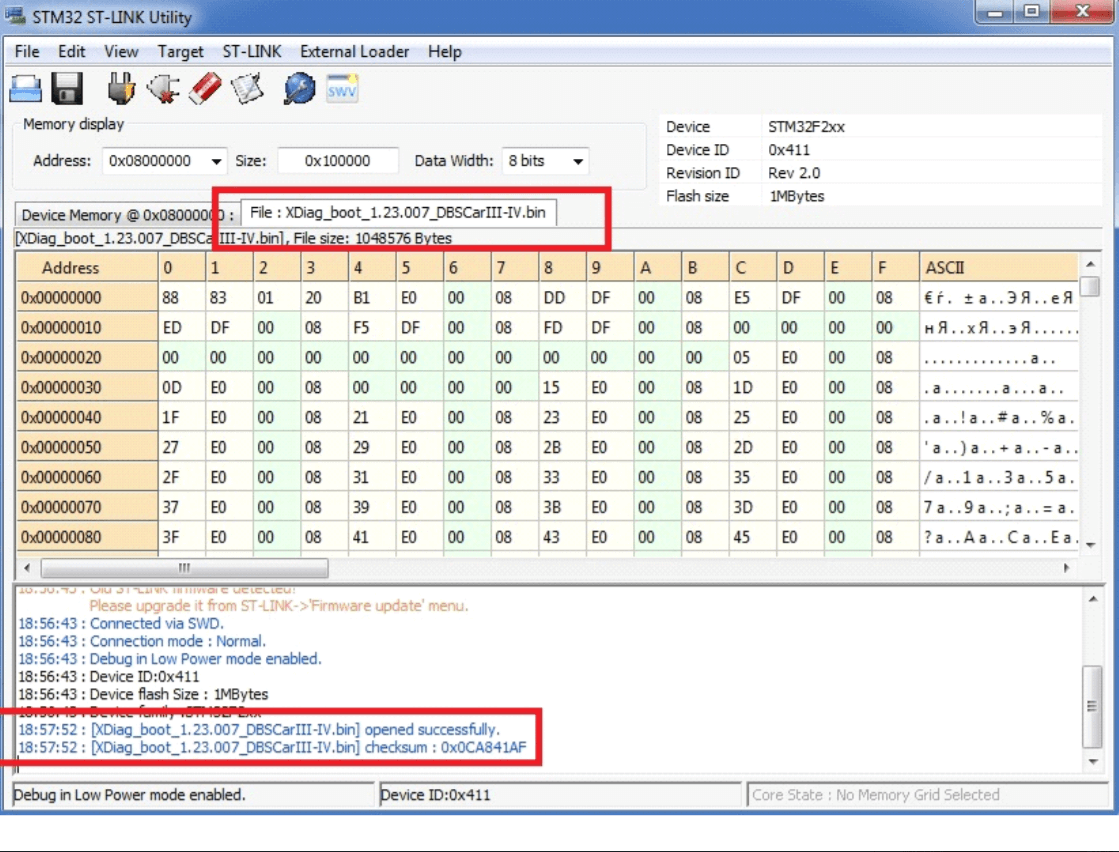Select the 0x00000040 address row label

click(87, 417)
